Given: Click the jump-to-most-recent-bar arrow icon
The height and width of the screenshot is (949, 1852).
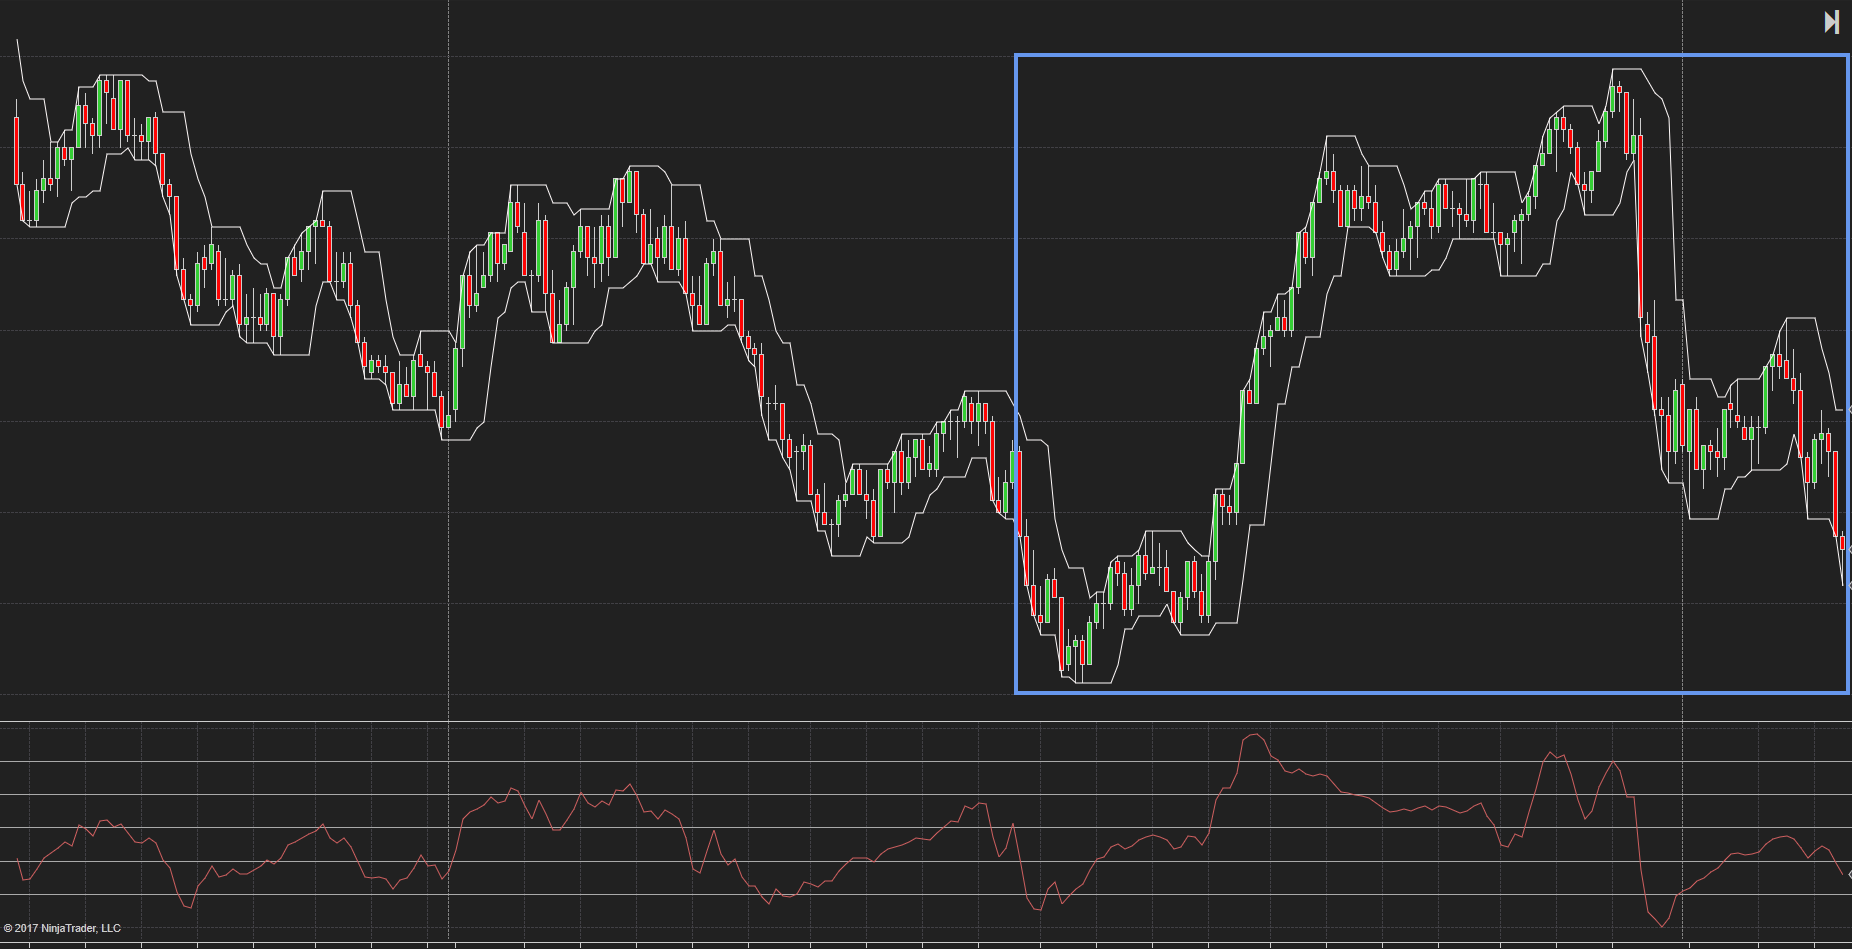Looking at the screenshot, I should pos(1832,22).
